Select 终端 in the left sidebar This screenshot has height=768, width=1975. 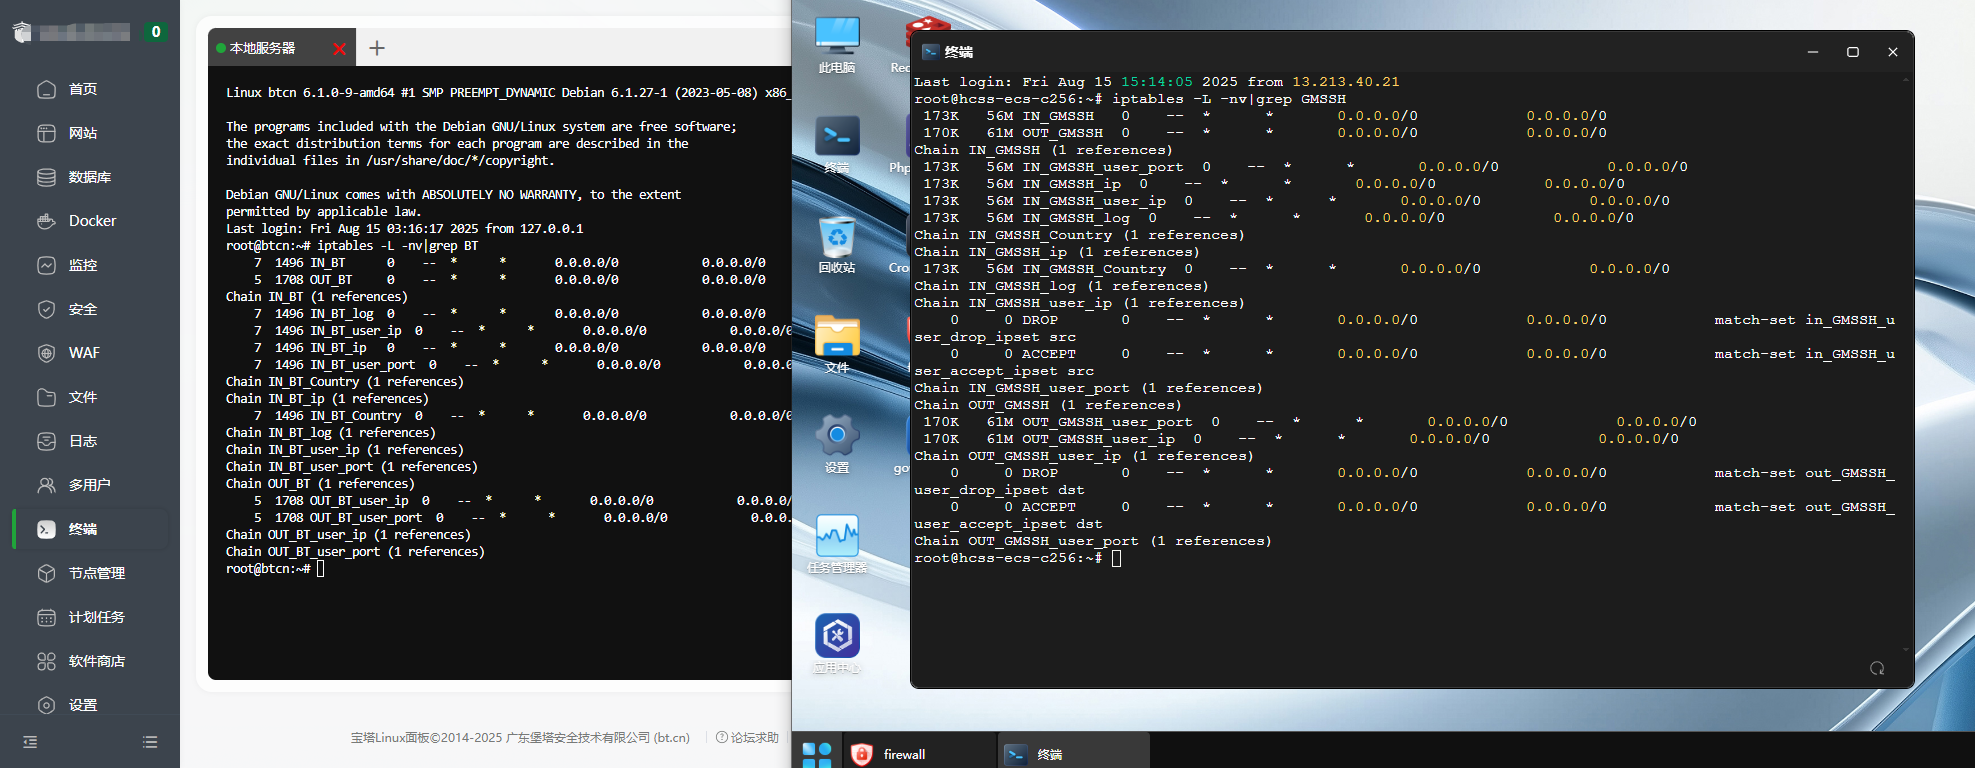(x=82, y=529)
